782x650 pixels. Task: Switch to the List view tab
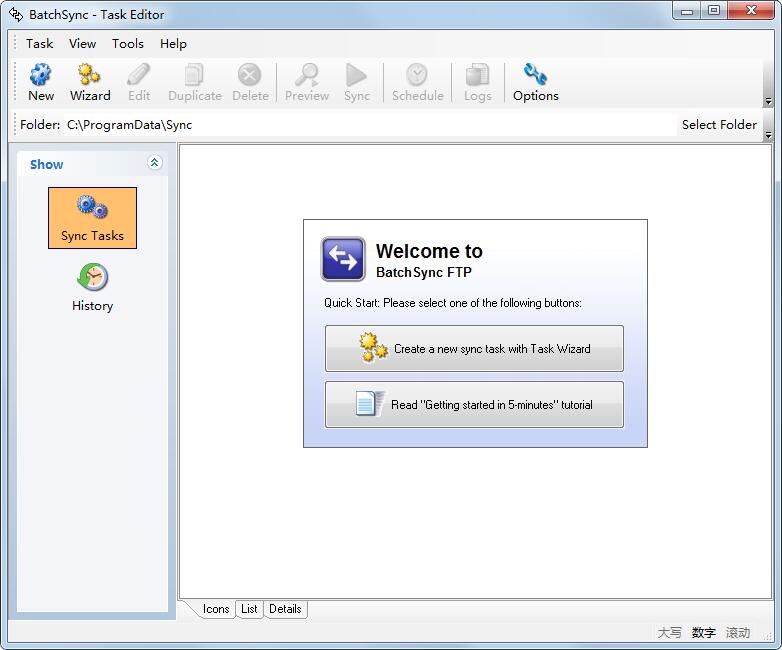pos(249,609)
